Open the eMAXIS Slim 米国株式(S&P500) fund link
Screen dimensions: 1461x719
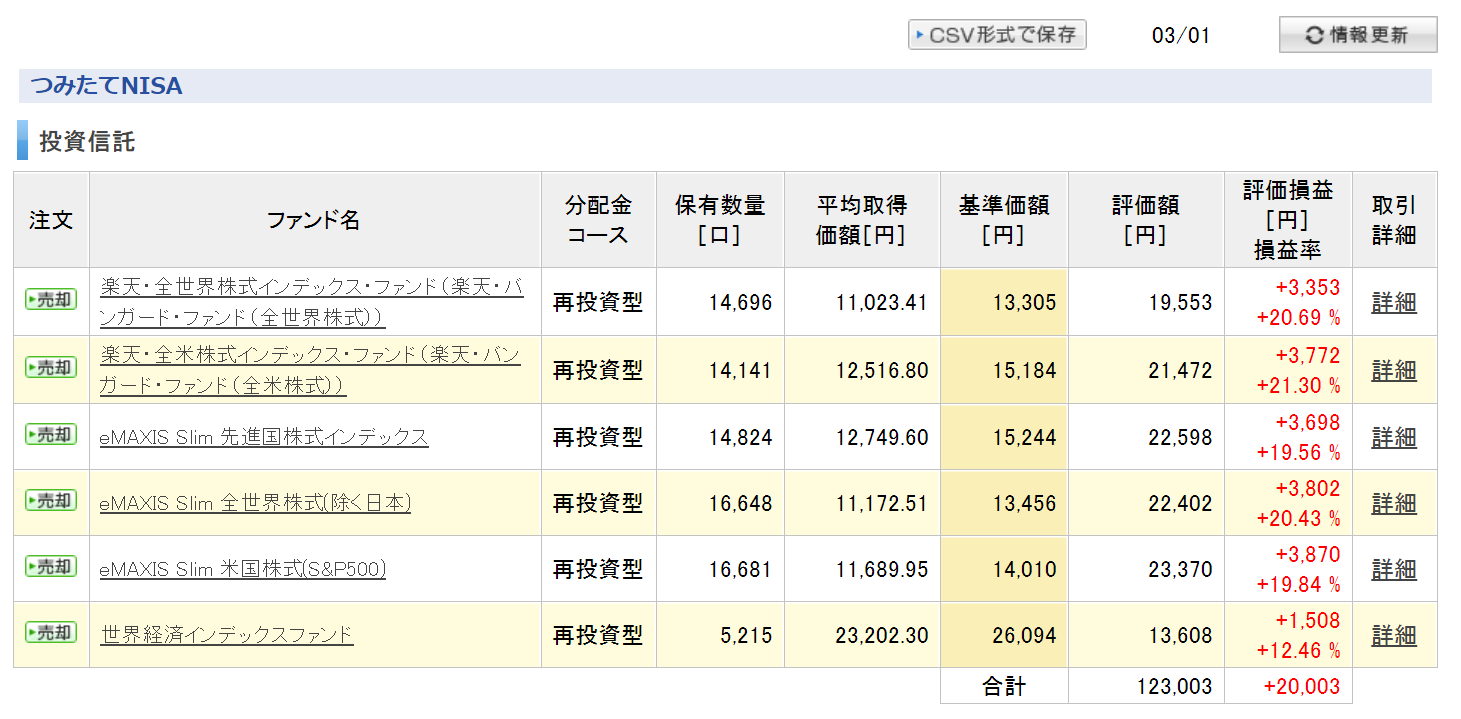[243, 569]
